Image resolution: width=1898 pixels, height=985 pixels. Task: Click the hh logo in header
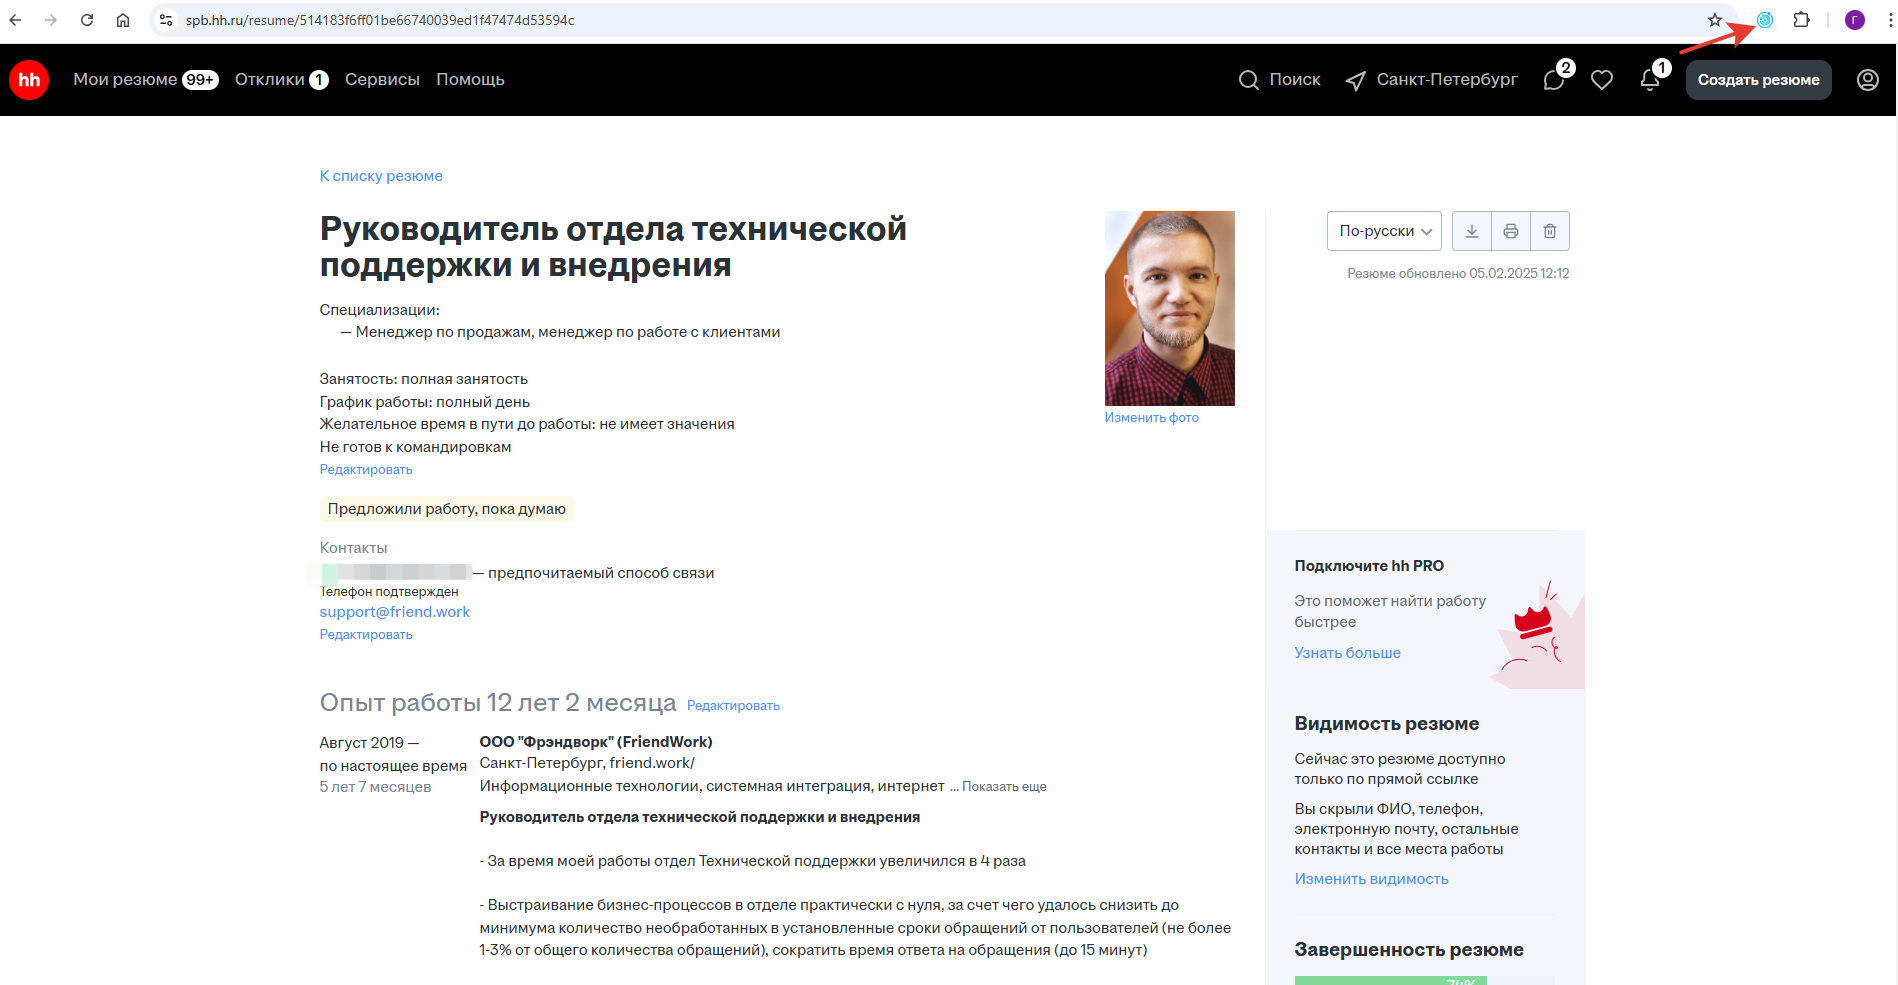click(29, 80)
